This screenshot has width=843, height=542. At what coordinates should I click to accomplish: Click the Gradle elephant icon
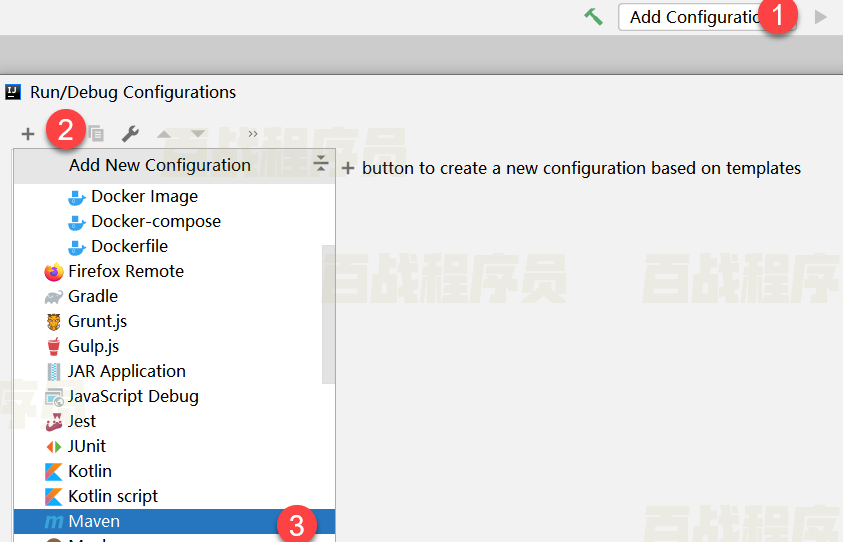(54, 297)
